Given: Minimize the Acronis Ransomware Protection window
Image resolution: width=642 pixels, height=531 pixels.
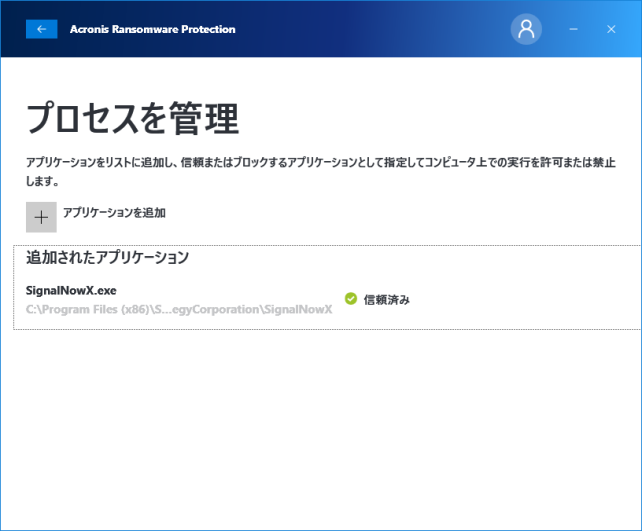Looking at the screenshot, I should (573, 29).
